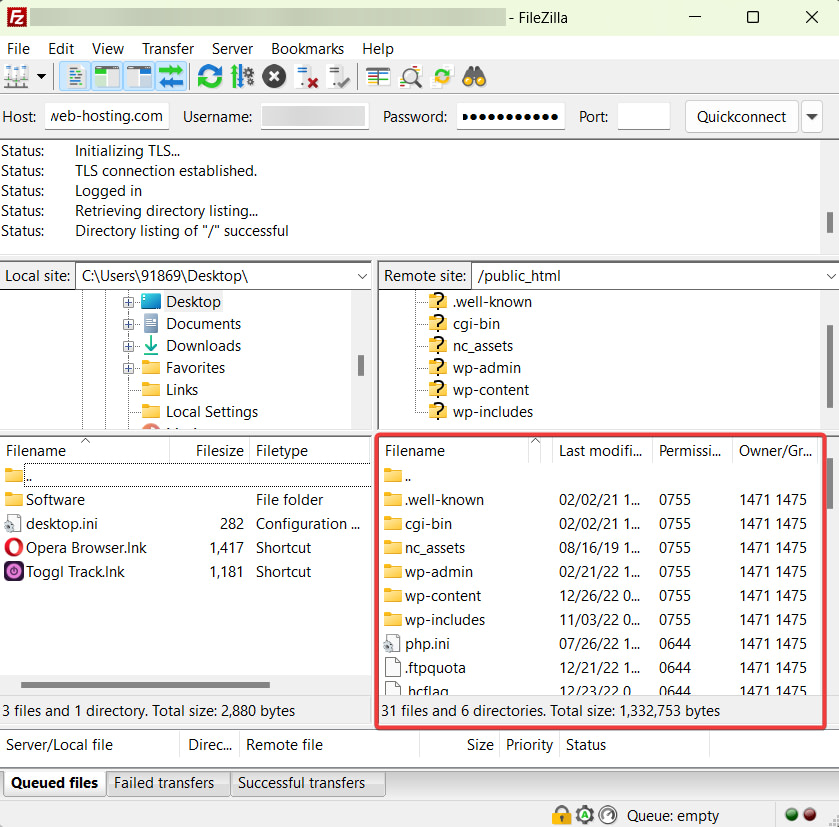Open the Local site path dropdown
Screen dimensions: 839x827
pos(365,275)
